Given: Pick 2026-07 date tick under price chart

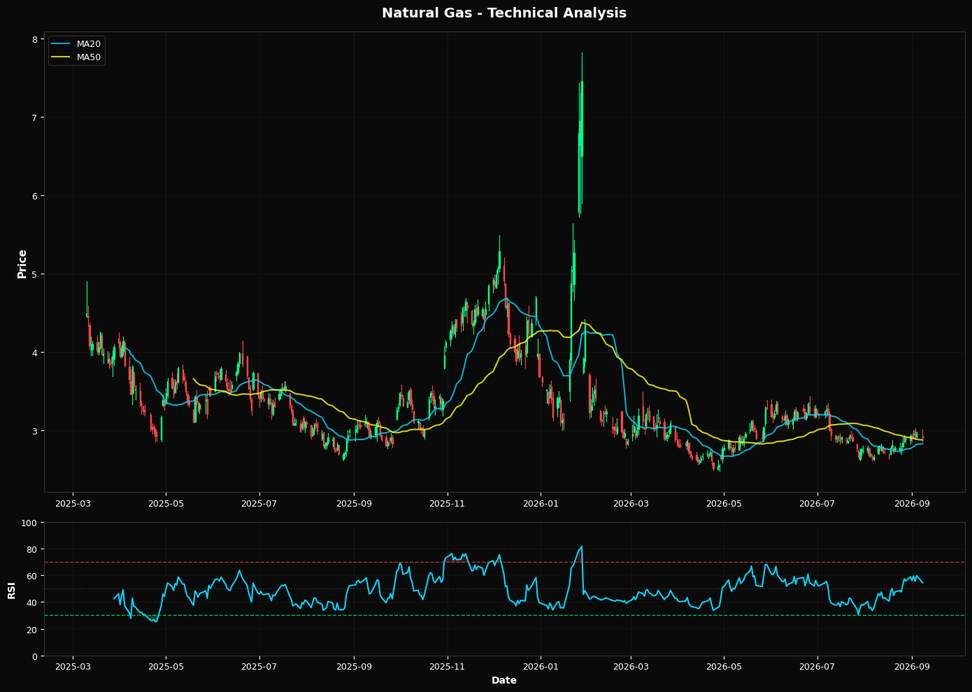Looking at the screenshot, I should click(818, 503).
